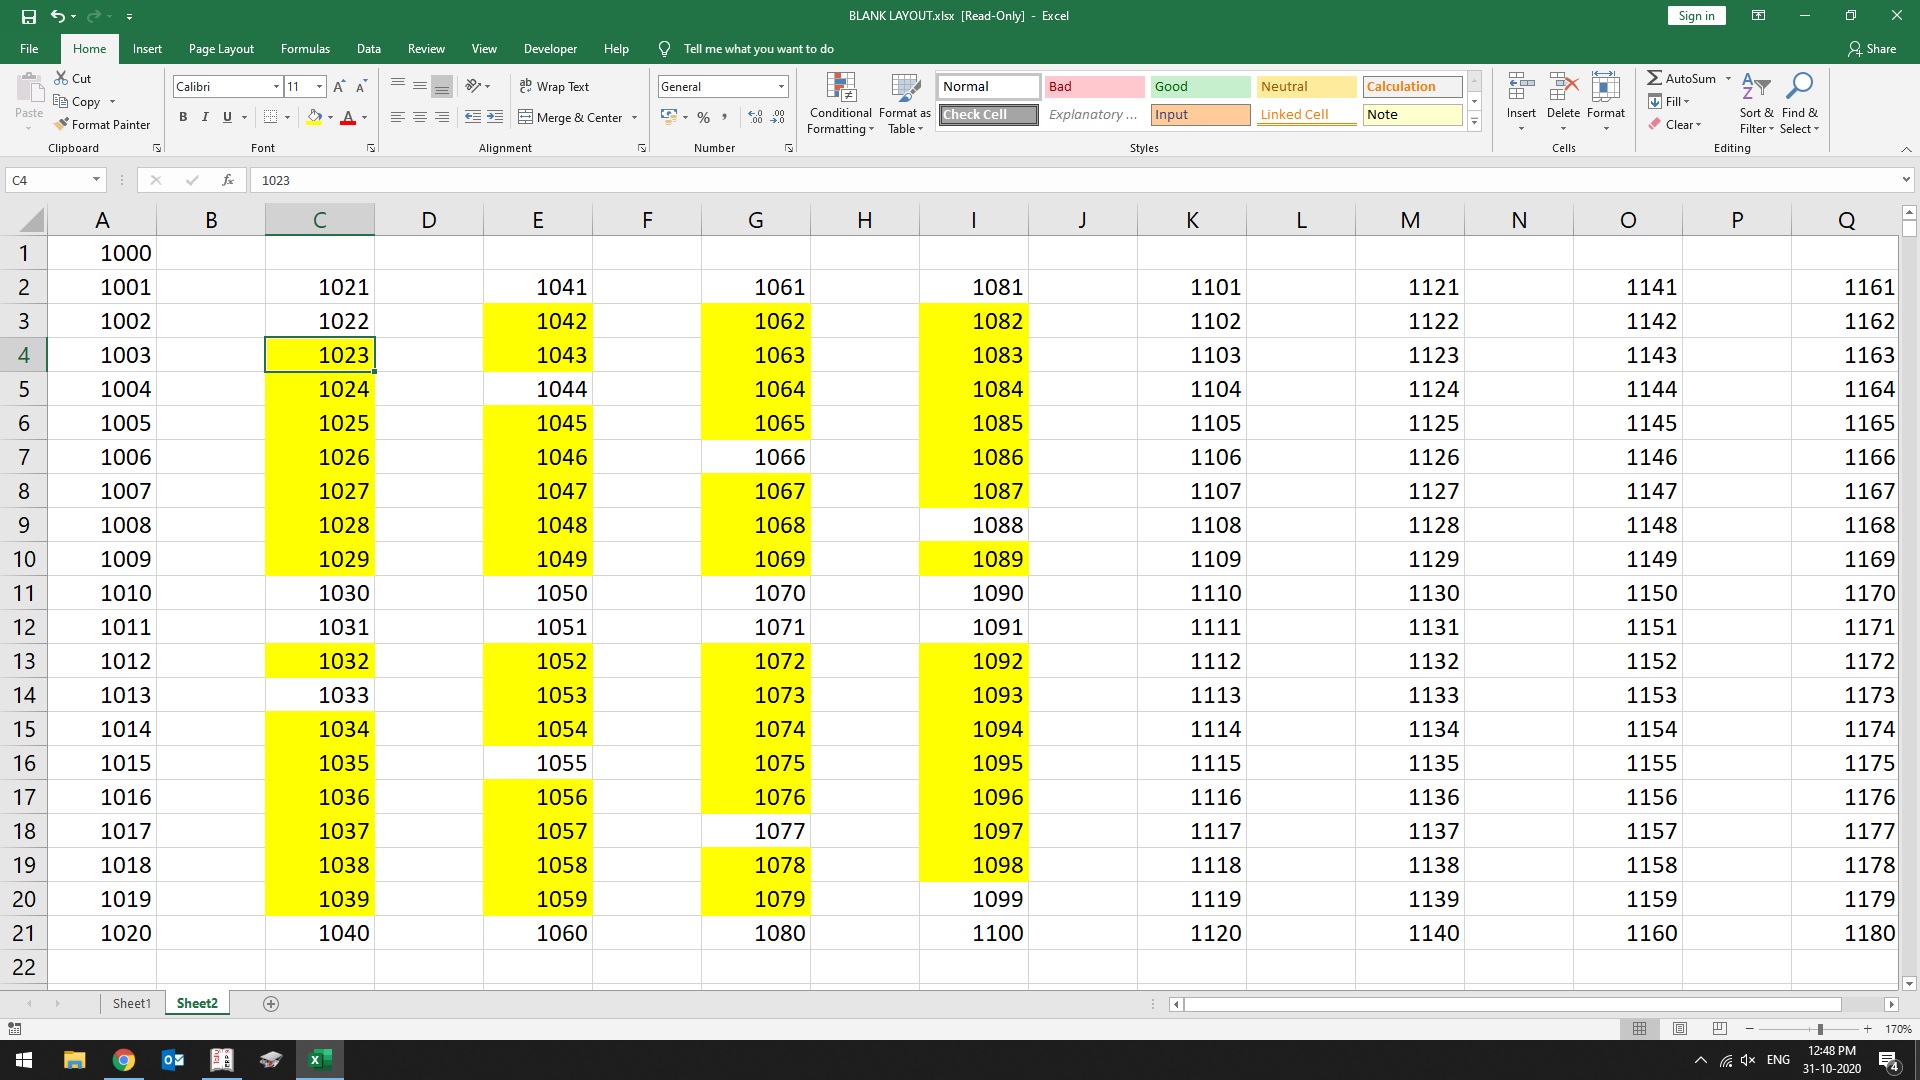1920x1080 pixels.
Task: Open the Formulas ribbon tab
Action: click(305, 48)
